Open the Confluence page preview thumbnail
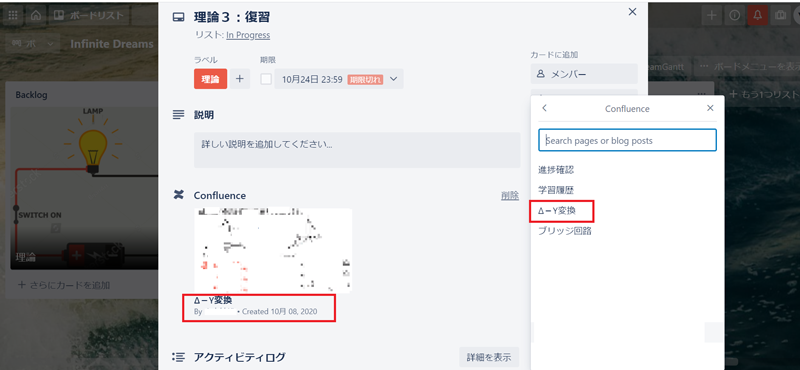 tap(273, 250)
